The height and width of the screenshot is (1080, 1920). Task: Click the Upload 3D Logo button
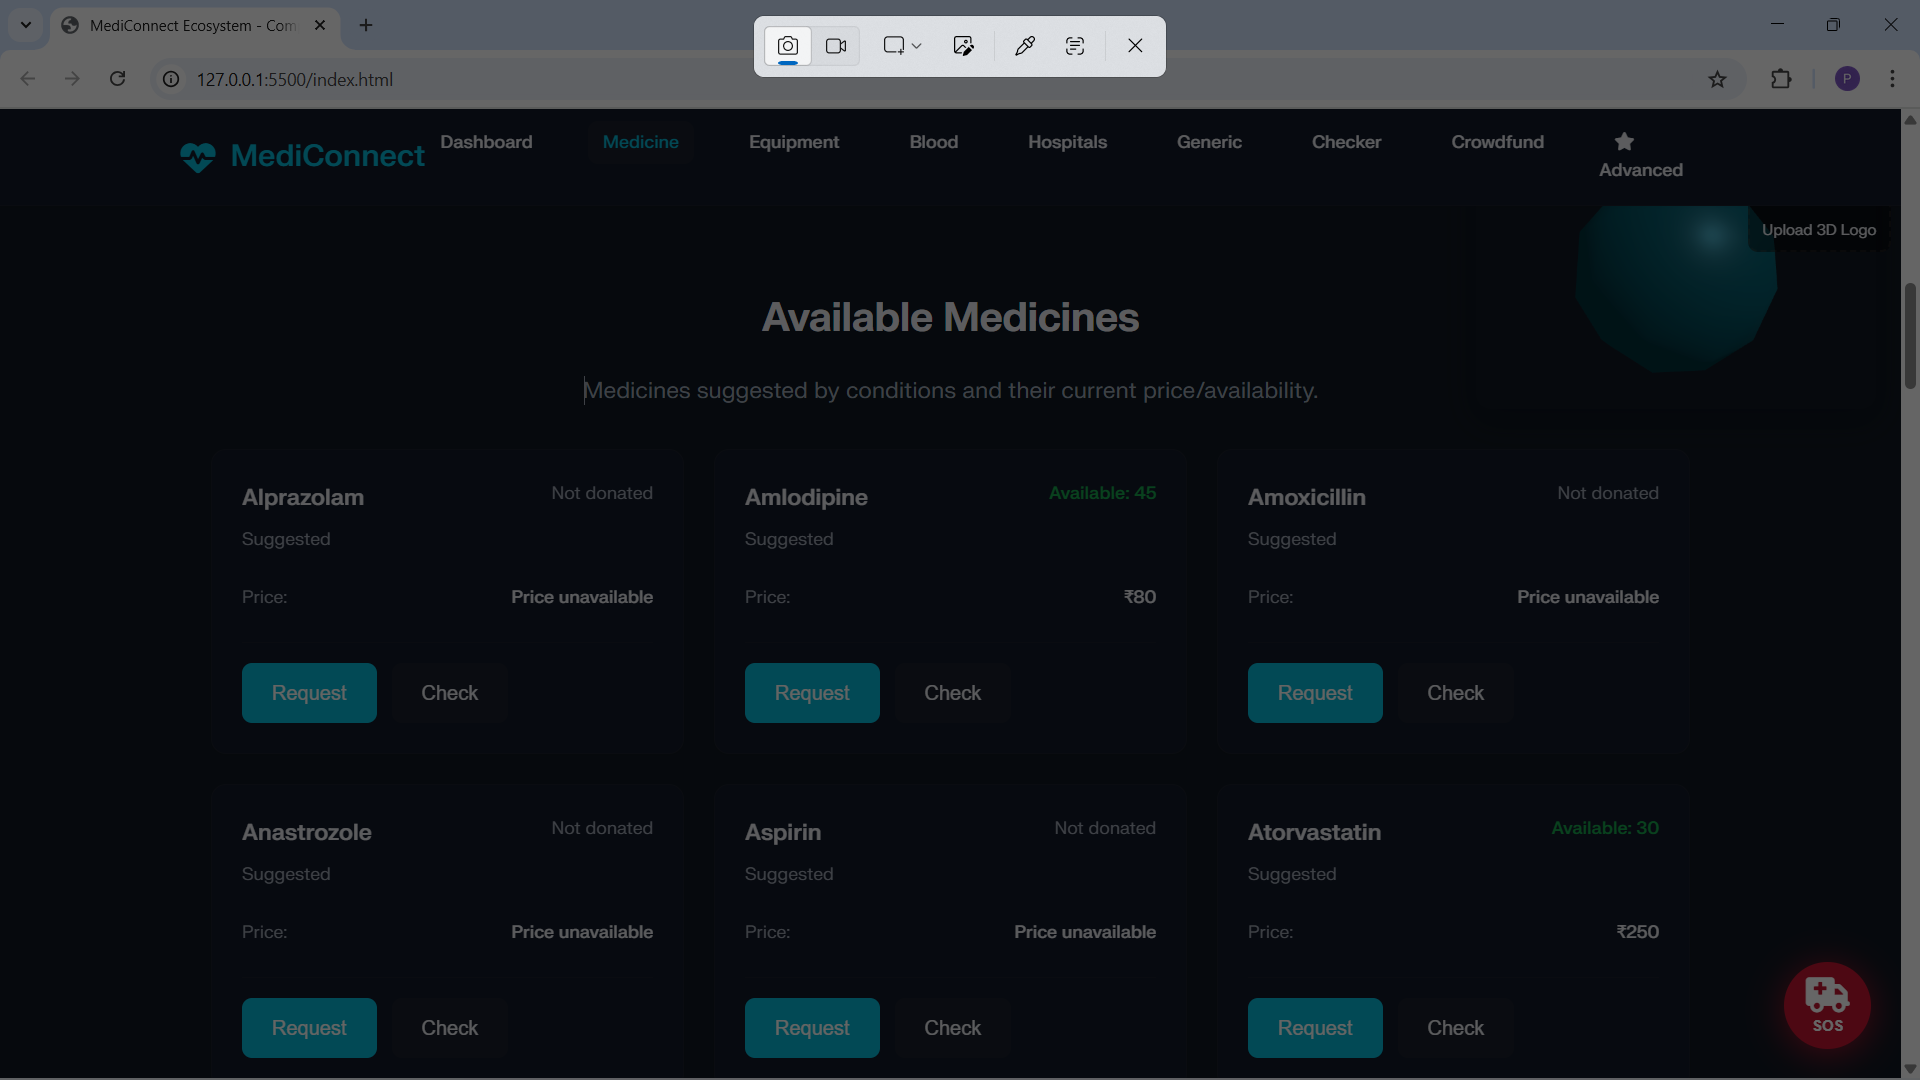[1818, 230]
